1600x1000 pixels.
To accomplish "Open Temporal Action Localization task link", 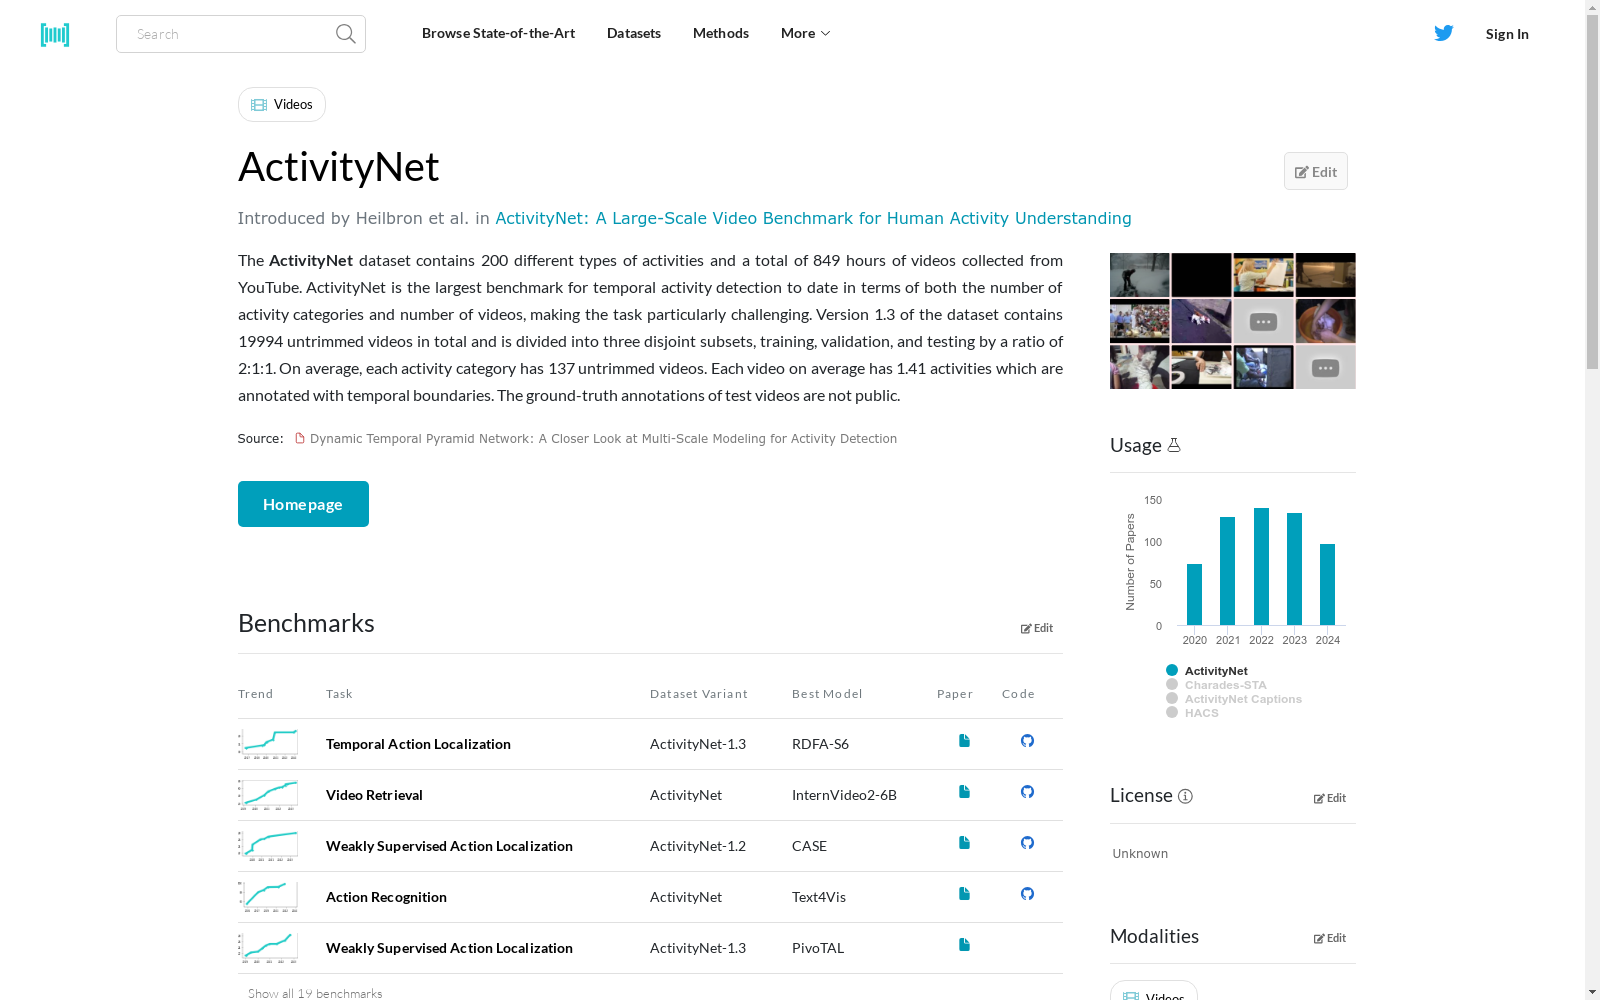I will (x=418, y=744).
